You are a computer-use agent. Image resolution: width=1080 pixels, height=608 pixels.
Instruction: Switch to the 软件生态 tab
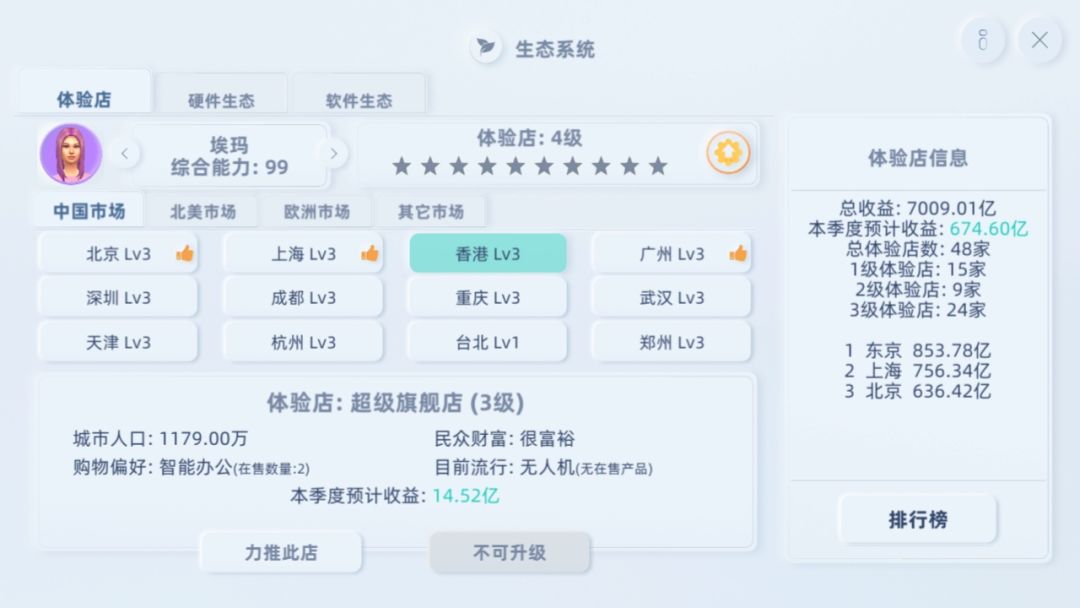(359, 101)
